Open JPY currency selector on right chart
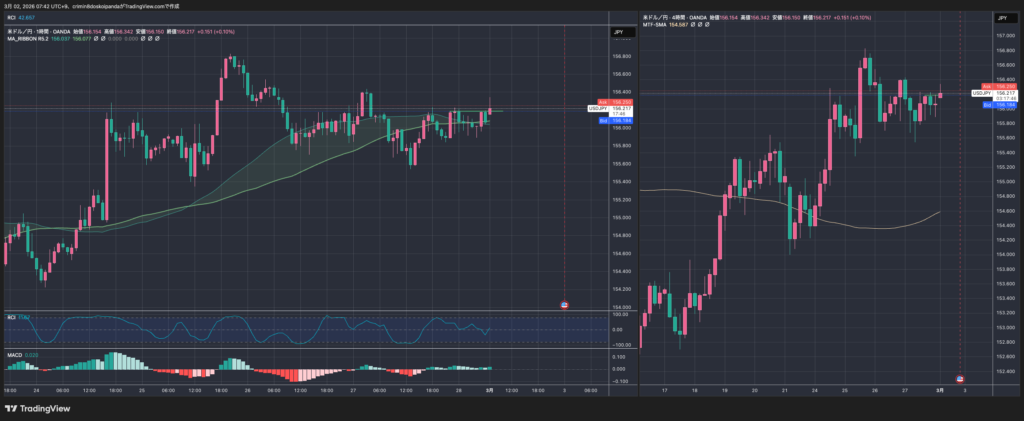This screenshot has width=1024, height=421. click(x=1001, y=19)
